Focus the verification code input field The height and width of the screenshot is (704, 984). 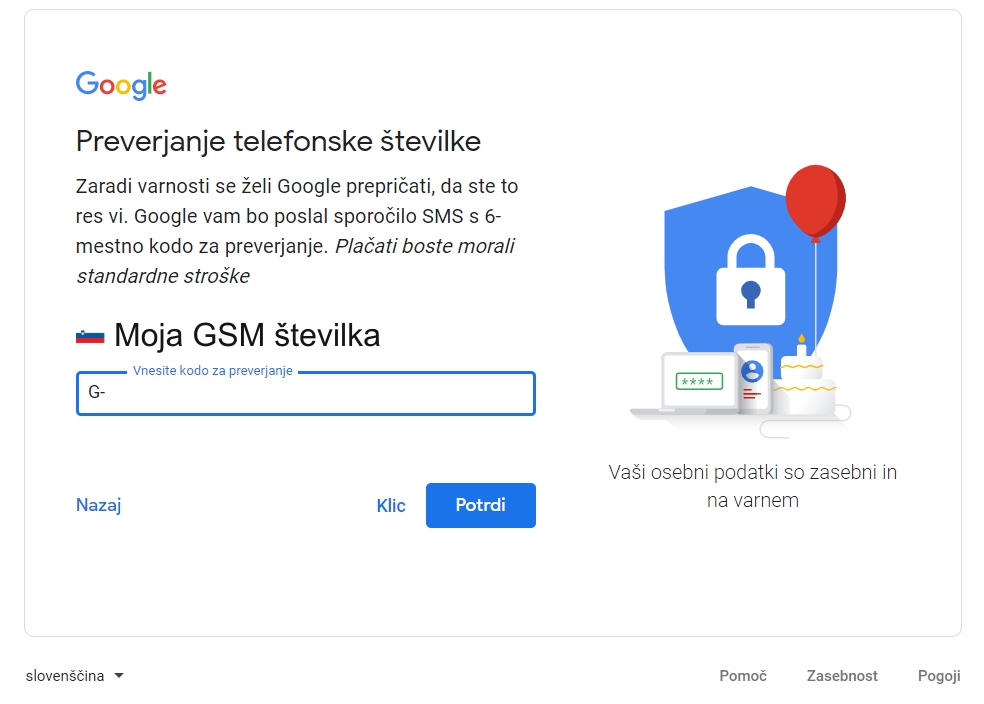306,393
